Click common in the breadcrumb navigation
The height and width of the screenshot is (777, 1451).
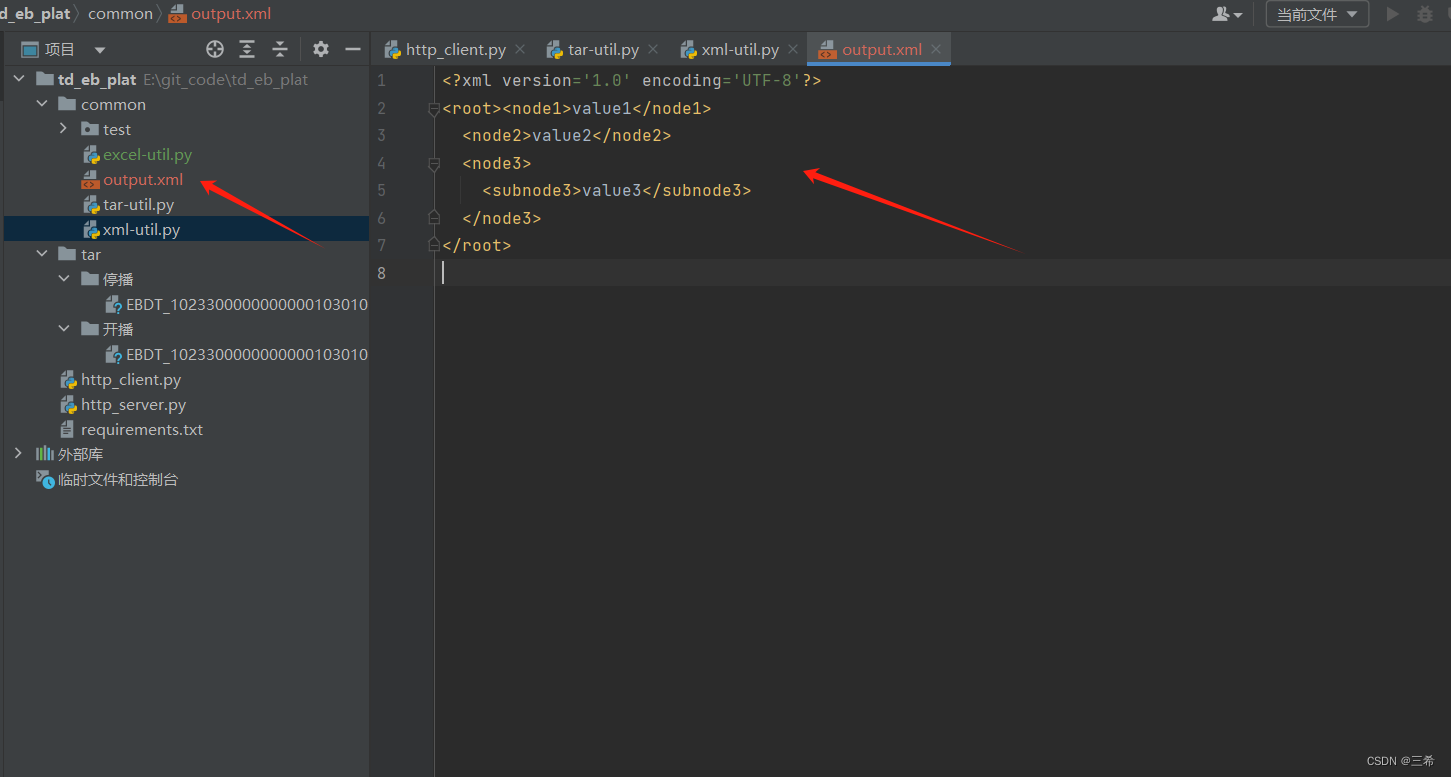tap(120, 13)
